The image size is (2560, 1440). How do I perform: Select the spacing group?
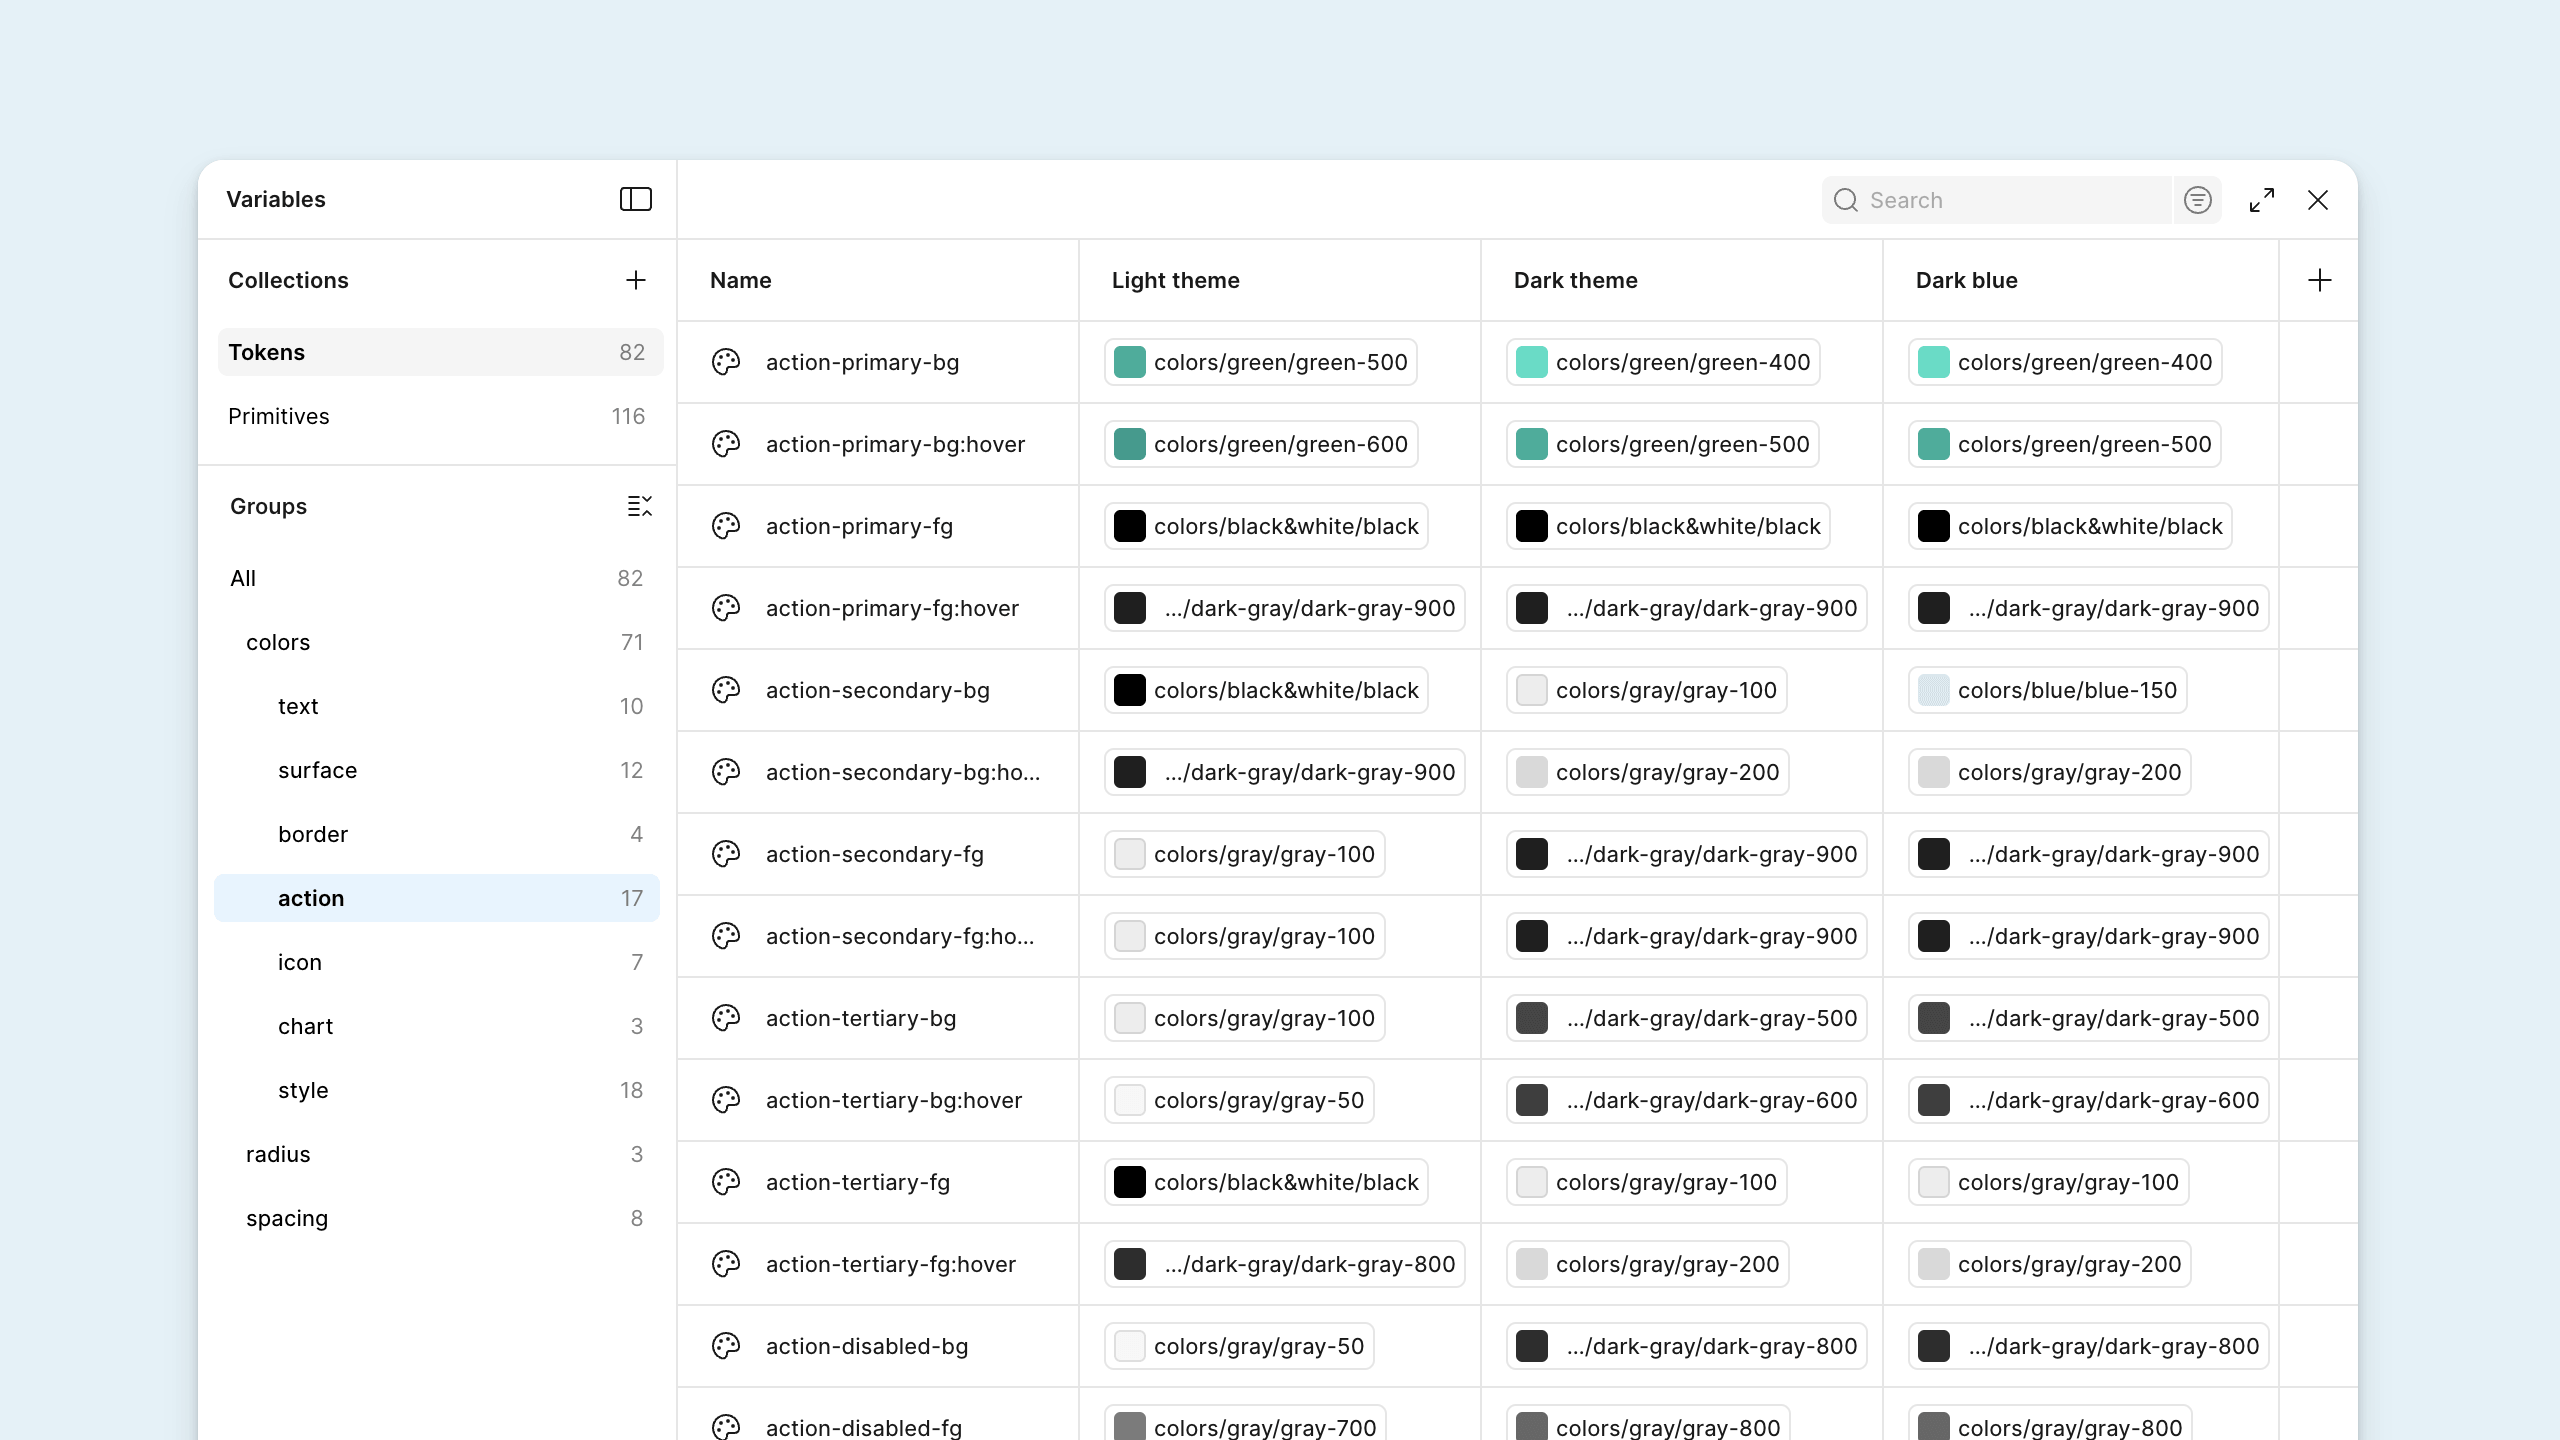point(287,1217)
